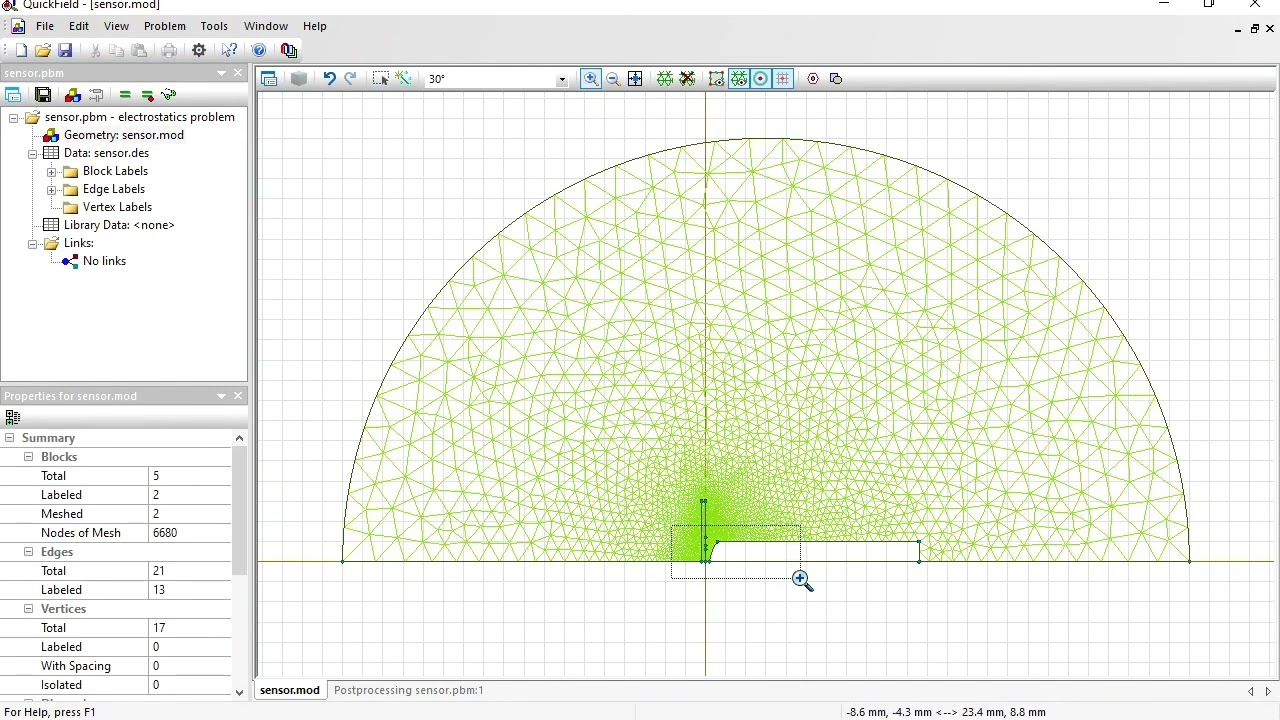Open the arc angle 30° dropdown
The width and height of the screenshot is (1280, 720).
[x=561, y=80]
